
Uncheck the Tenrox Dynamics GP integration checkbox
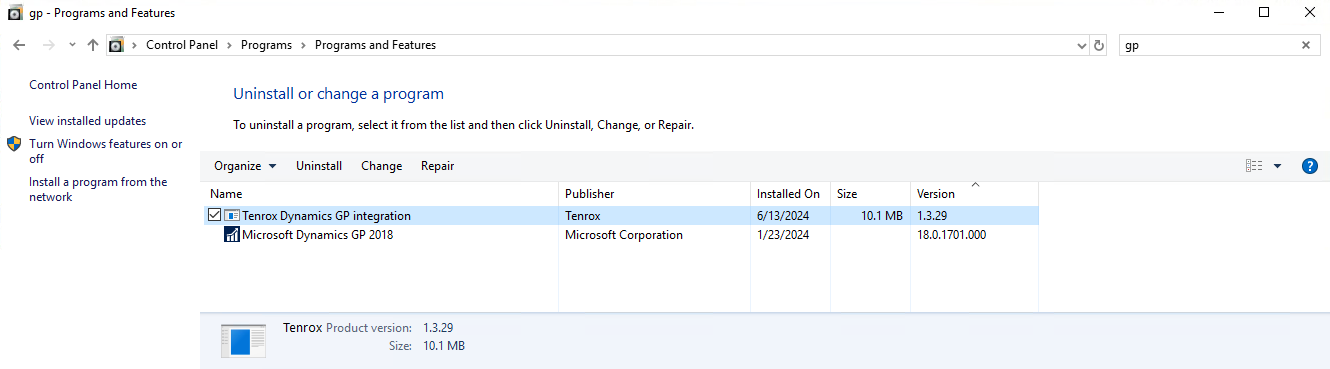(214, 215)
